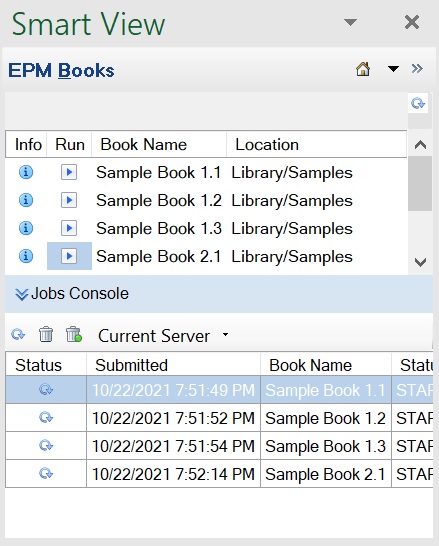Run Sample Book 1.2

pos(69,200)
